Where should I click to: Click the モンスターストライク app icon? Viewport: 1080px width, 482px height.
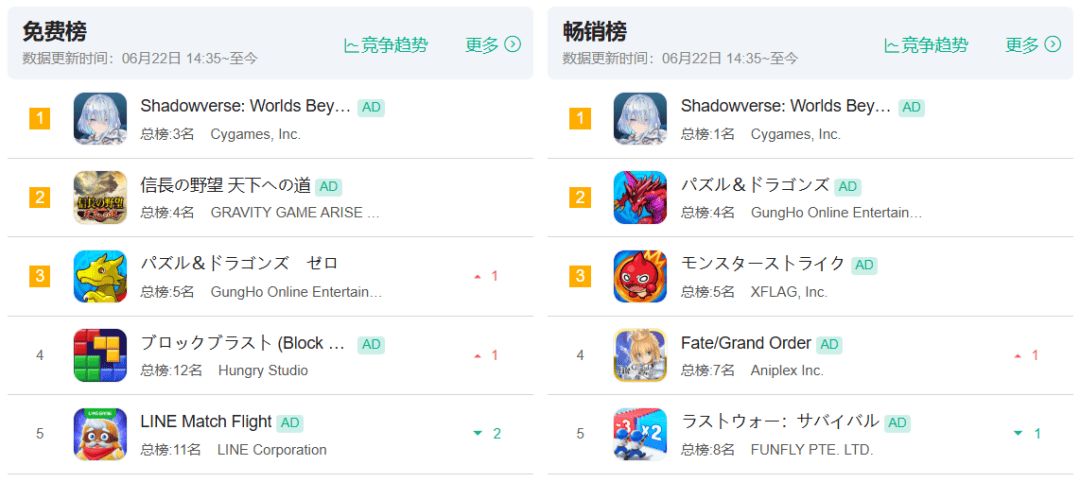(640, 276)
